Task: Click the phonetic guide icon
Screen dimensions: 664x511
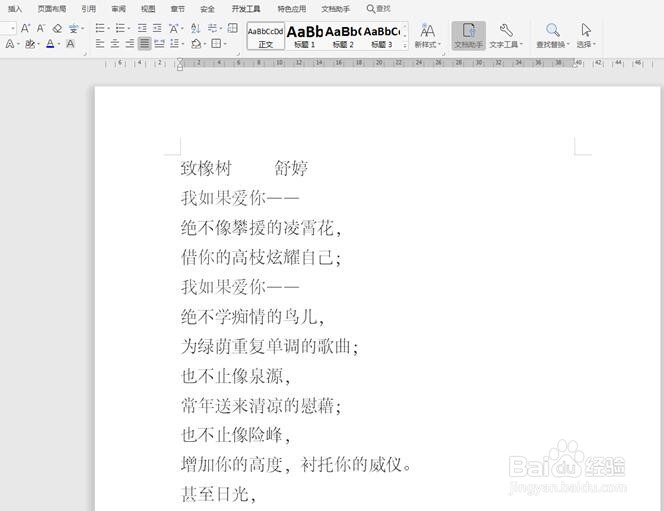Action: coord(73,28)
